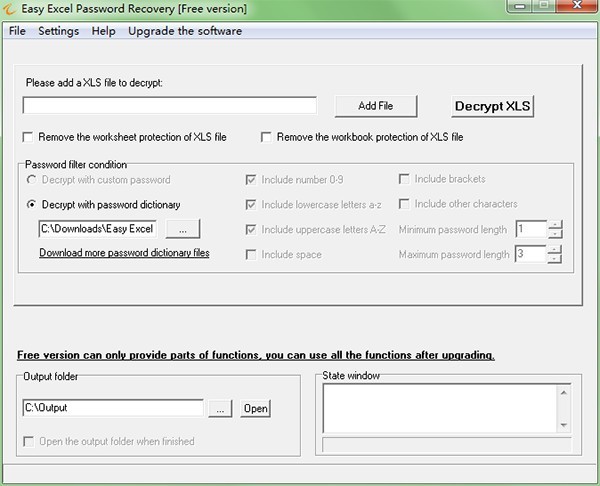Click State window scrollbar up arrow
Viewport: 600px width, 486px height.
564,392
